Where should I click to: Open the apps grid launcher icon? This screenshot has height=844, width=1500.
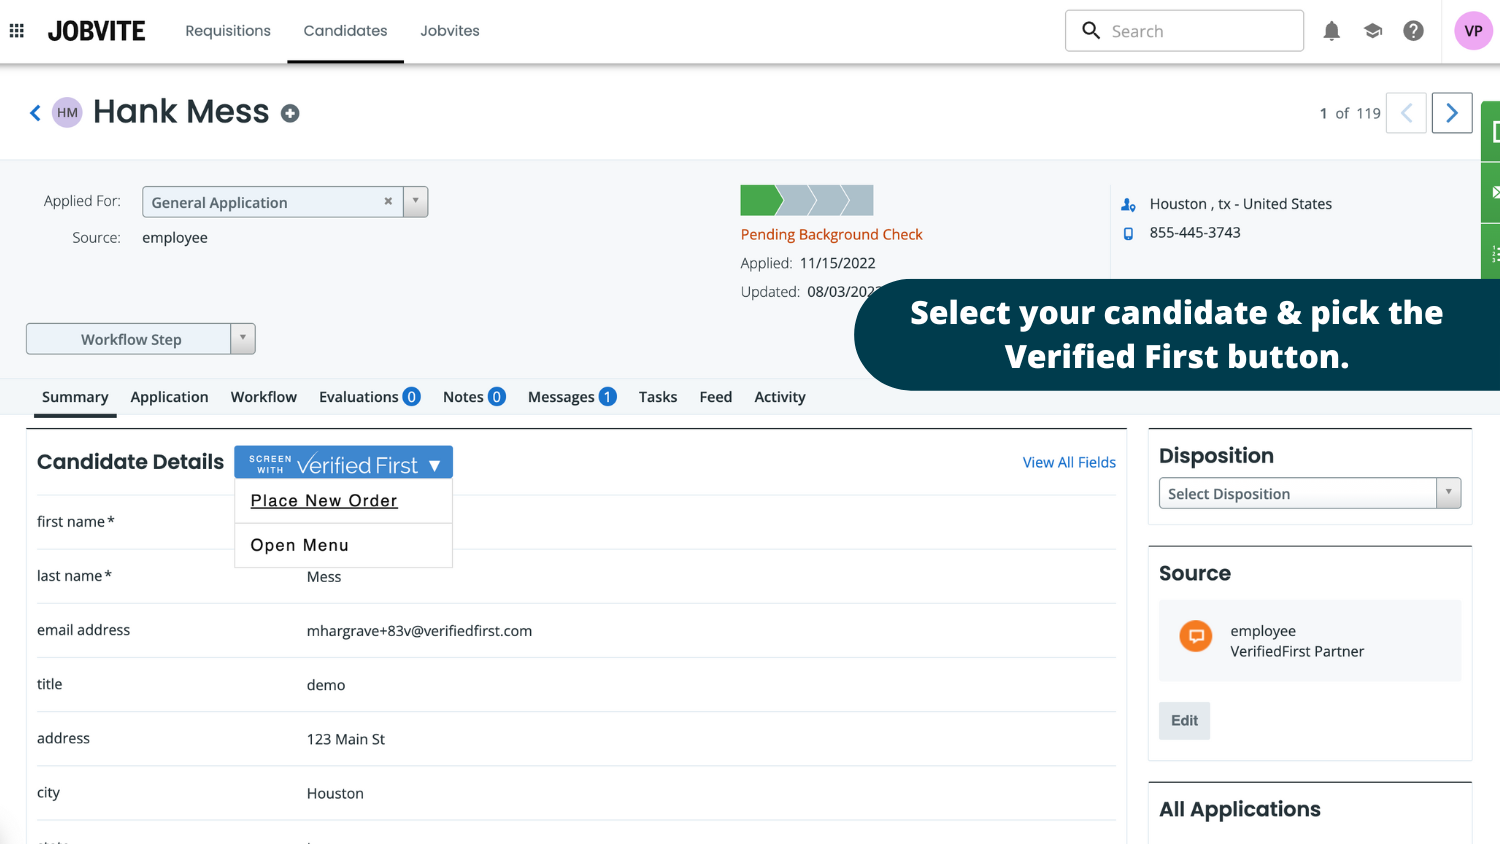pos(17,31)
